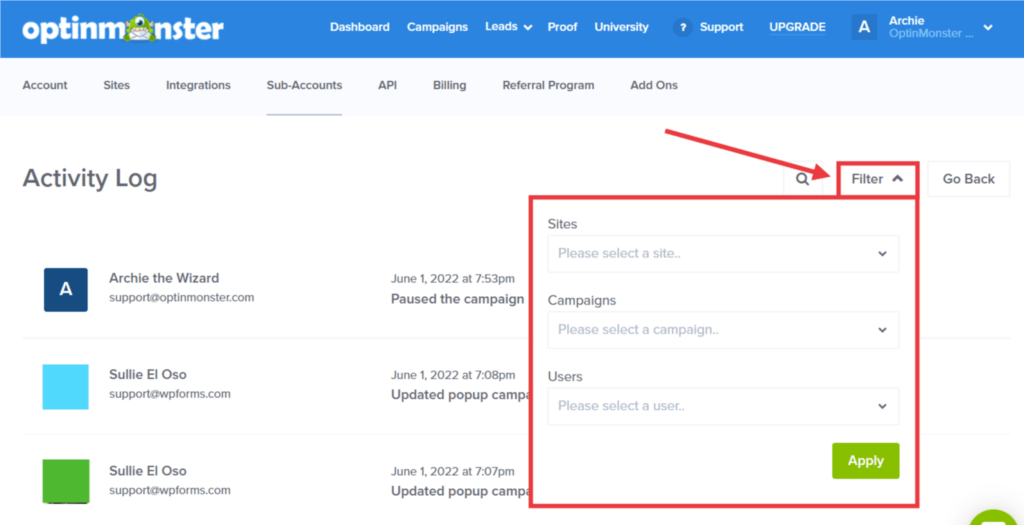Click the Go Back button
The width and height of the screenshot is (1024, 525).
[968, 179]
